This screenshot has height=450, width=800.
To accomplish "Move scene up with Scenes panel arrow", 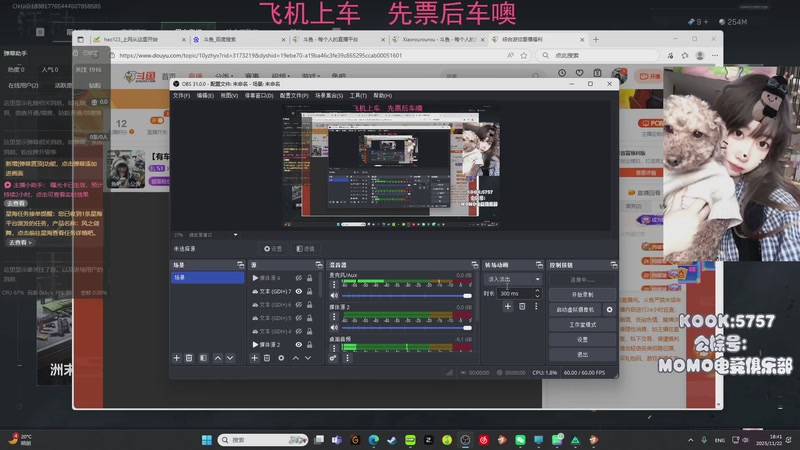I will click(218, 358).
